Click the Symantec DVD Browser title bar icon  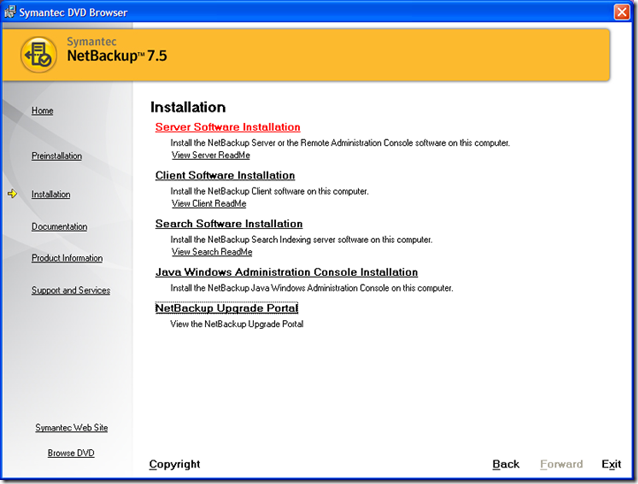pos(10,12)
